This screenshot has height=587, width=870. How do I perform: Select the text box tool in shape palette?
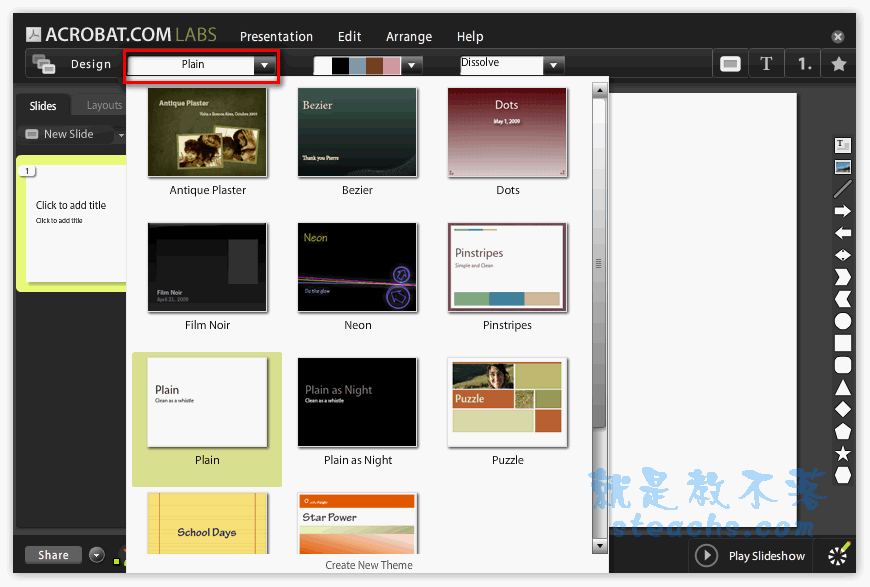pos(842,146)
